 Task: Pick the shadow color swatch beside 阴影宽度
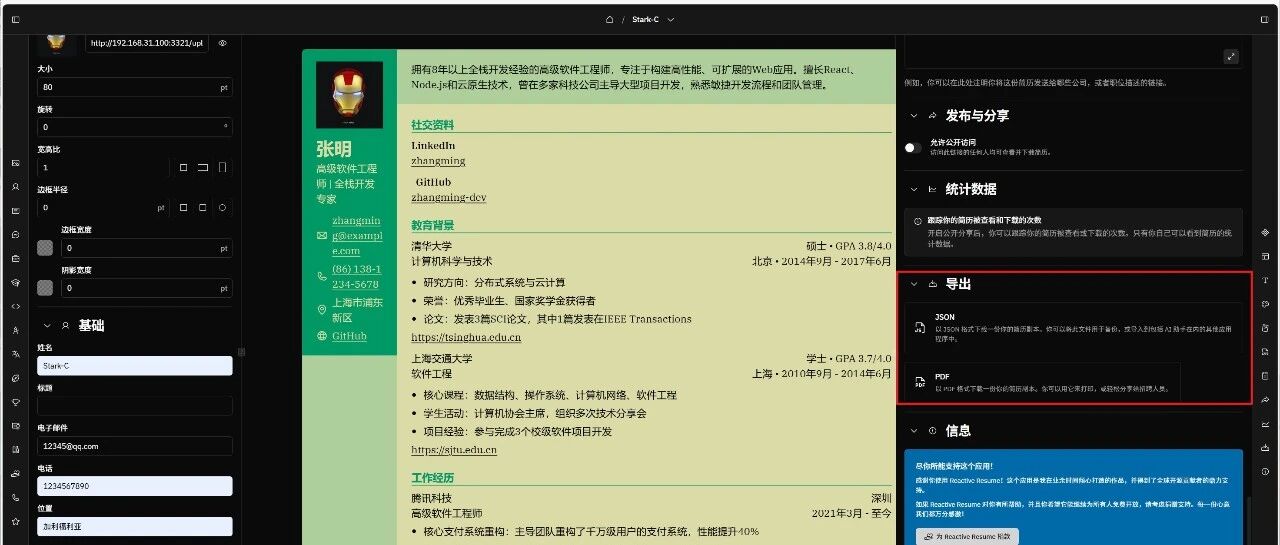45,287
